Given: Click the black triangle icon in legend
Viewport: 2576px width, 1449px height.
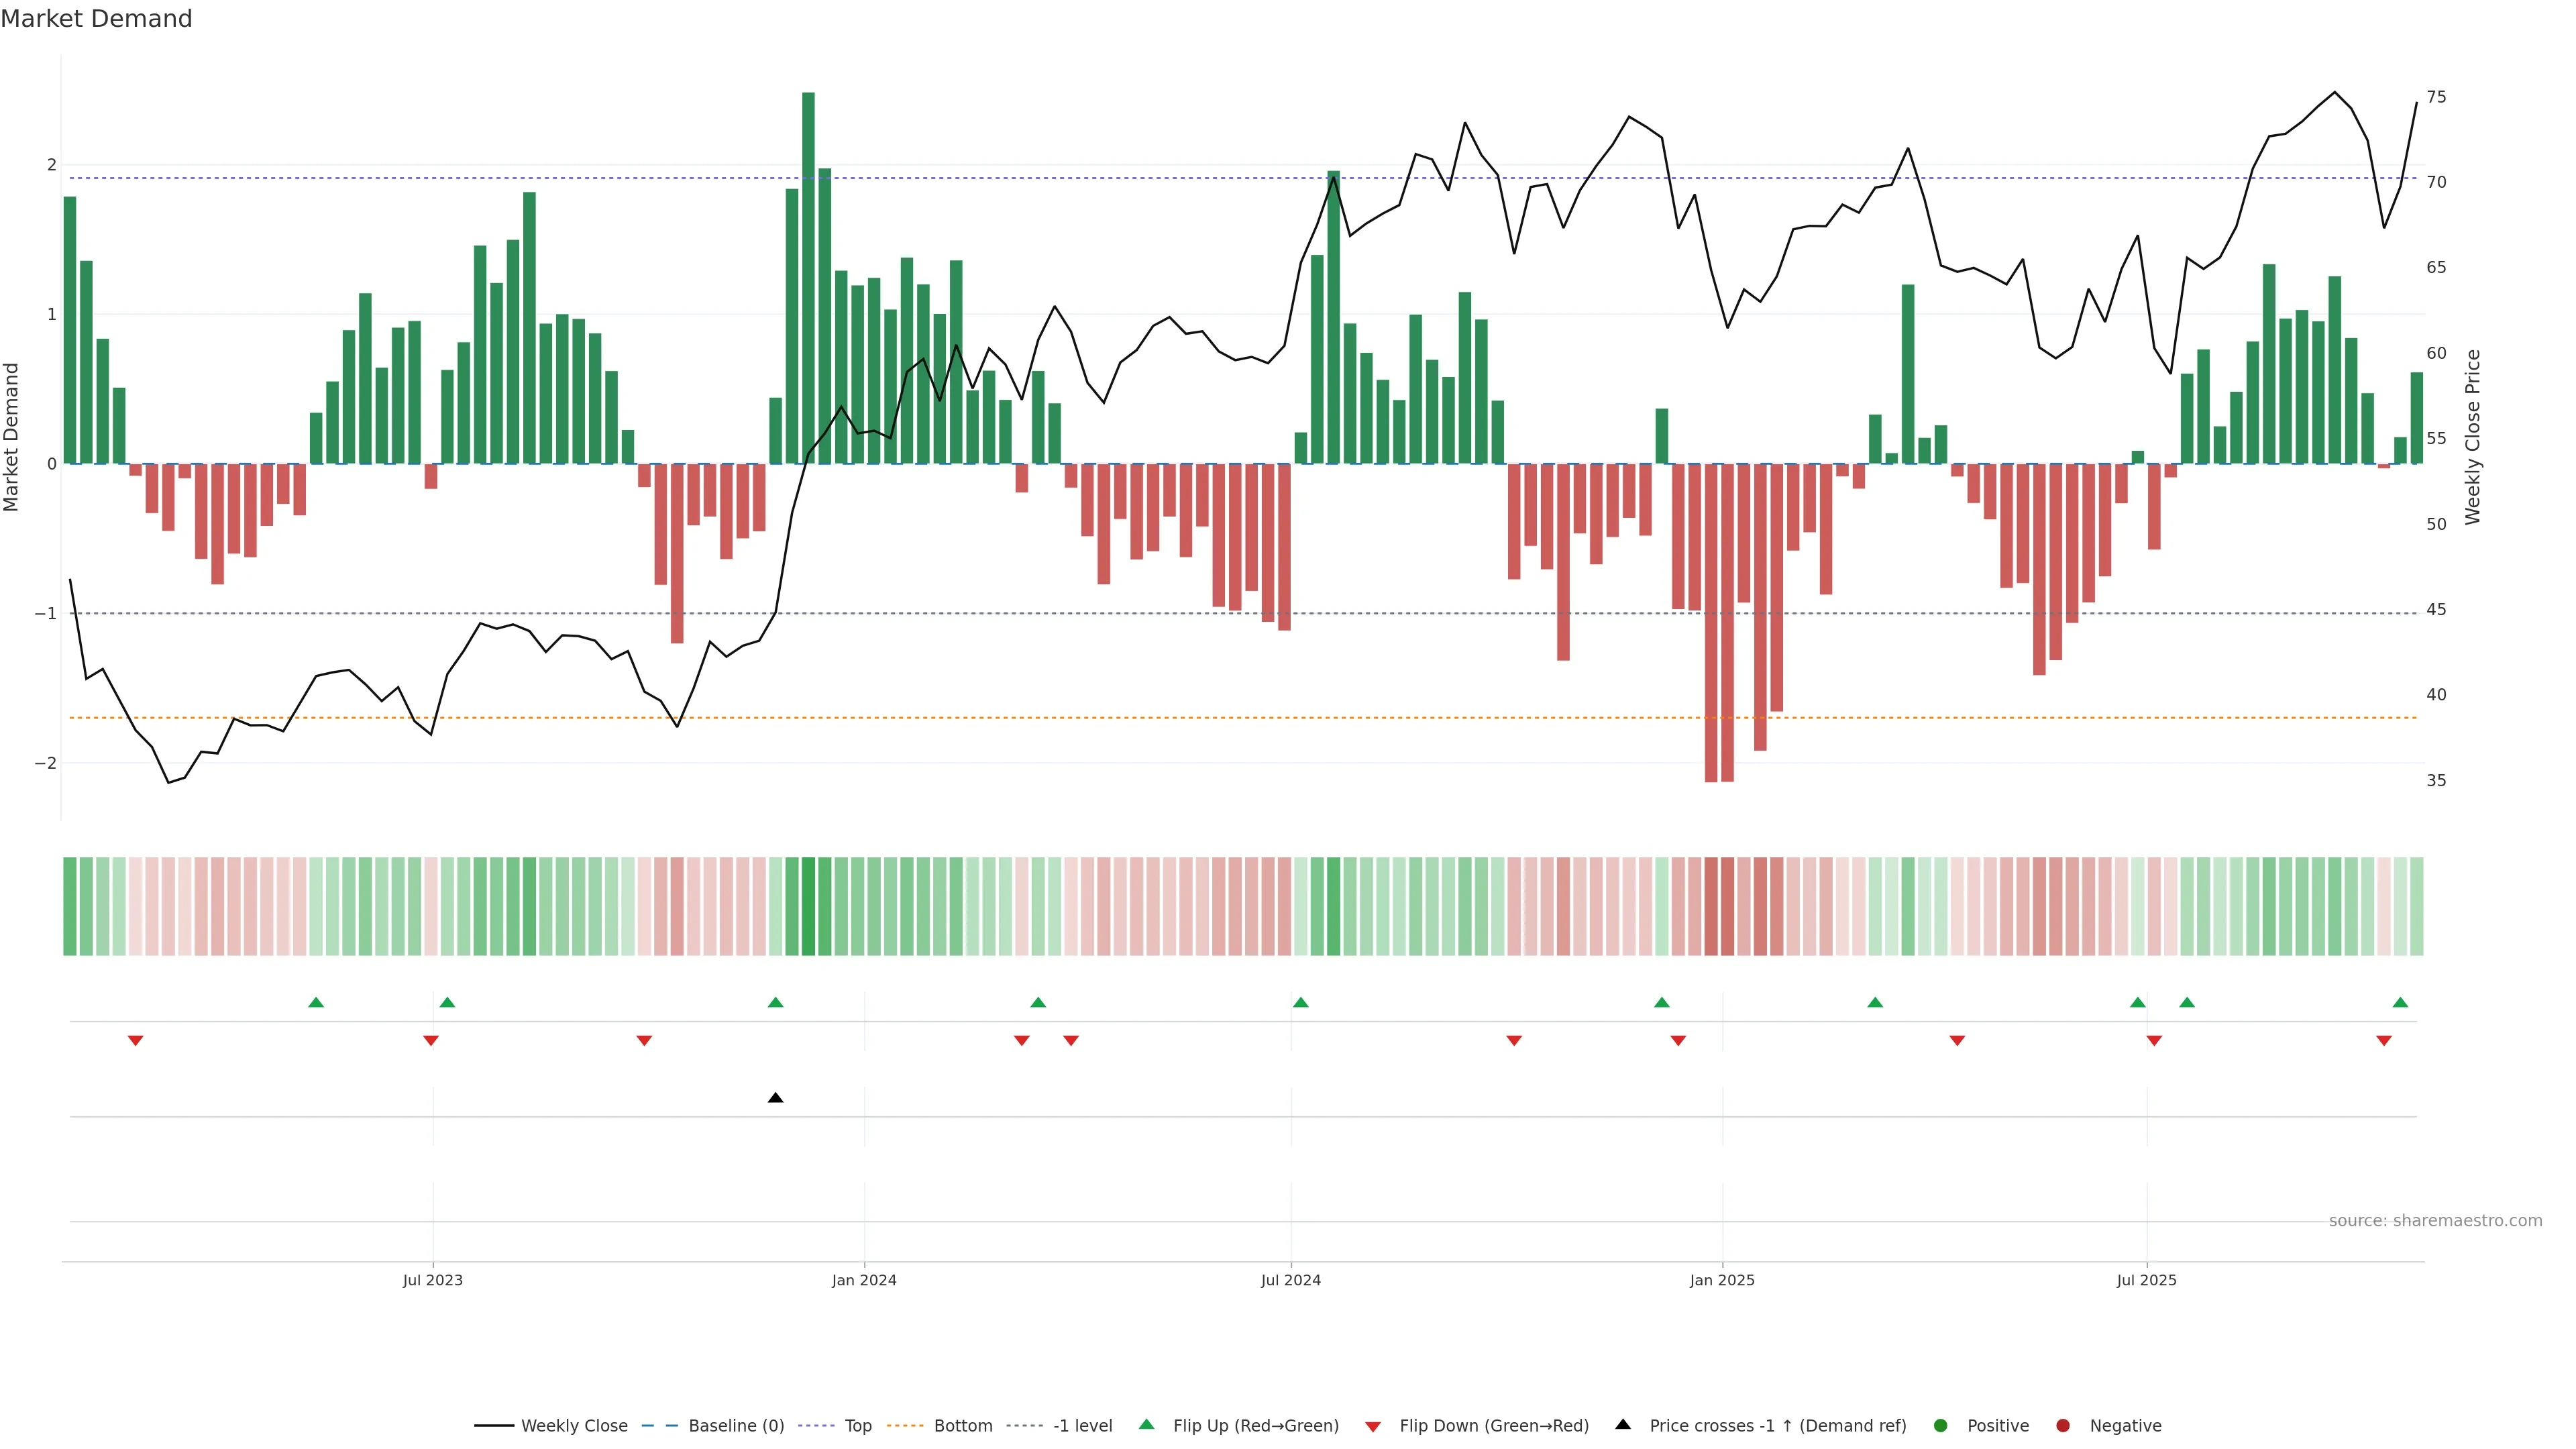Looking at the screenshot, I should [1623, 1424].
